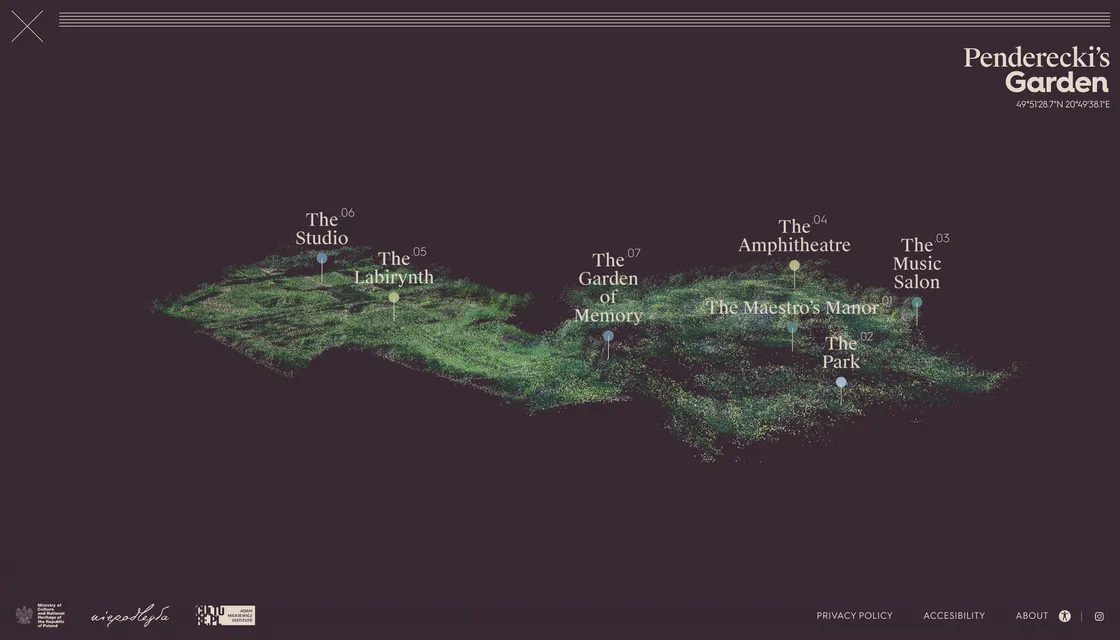This screenshot has width=1120, height=640.
Task: Click the niepodległa signature logo
Action: coord(129,615)
